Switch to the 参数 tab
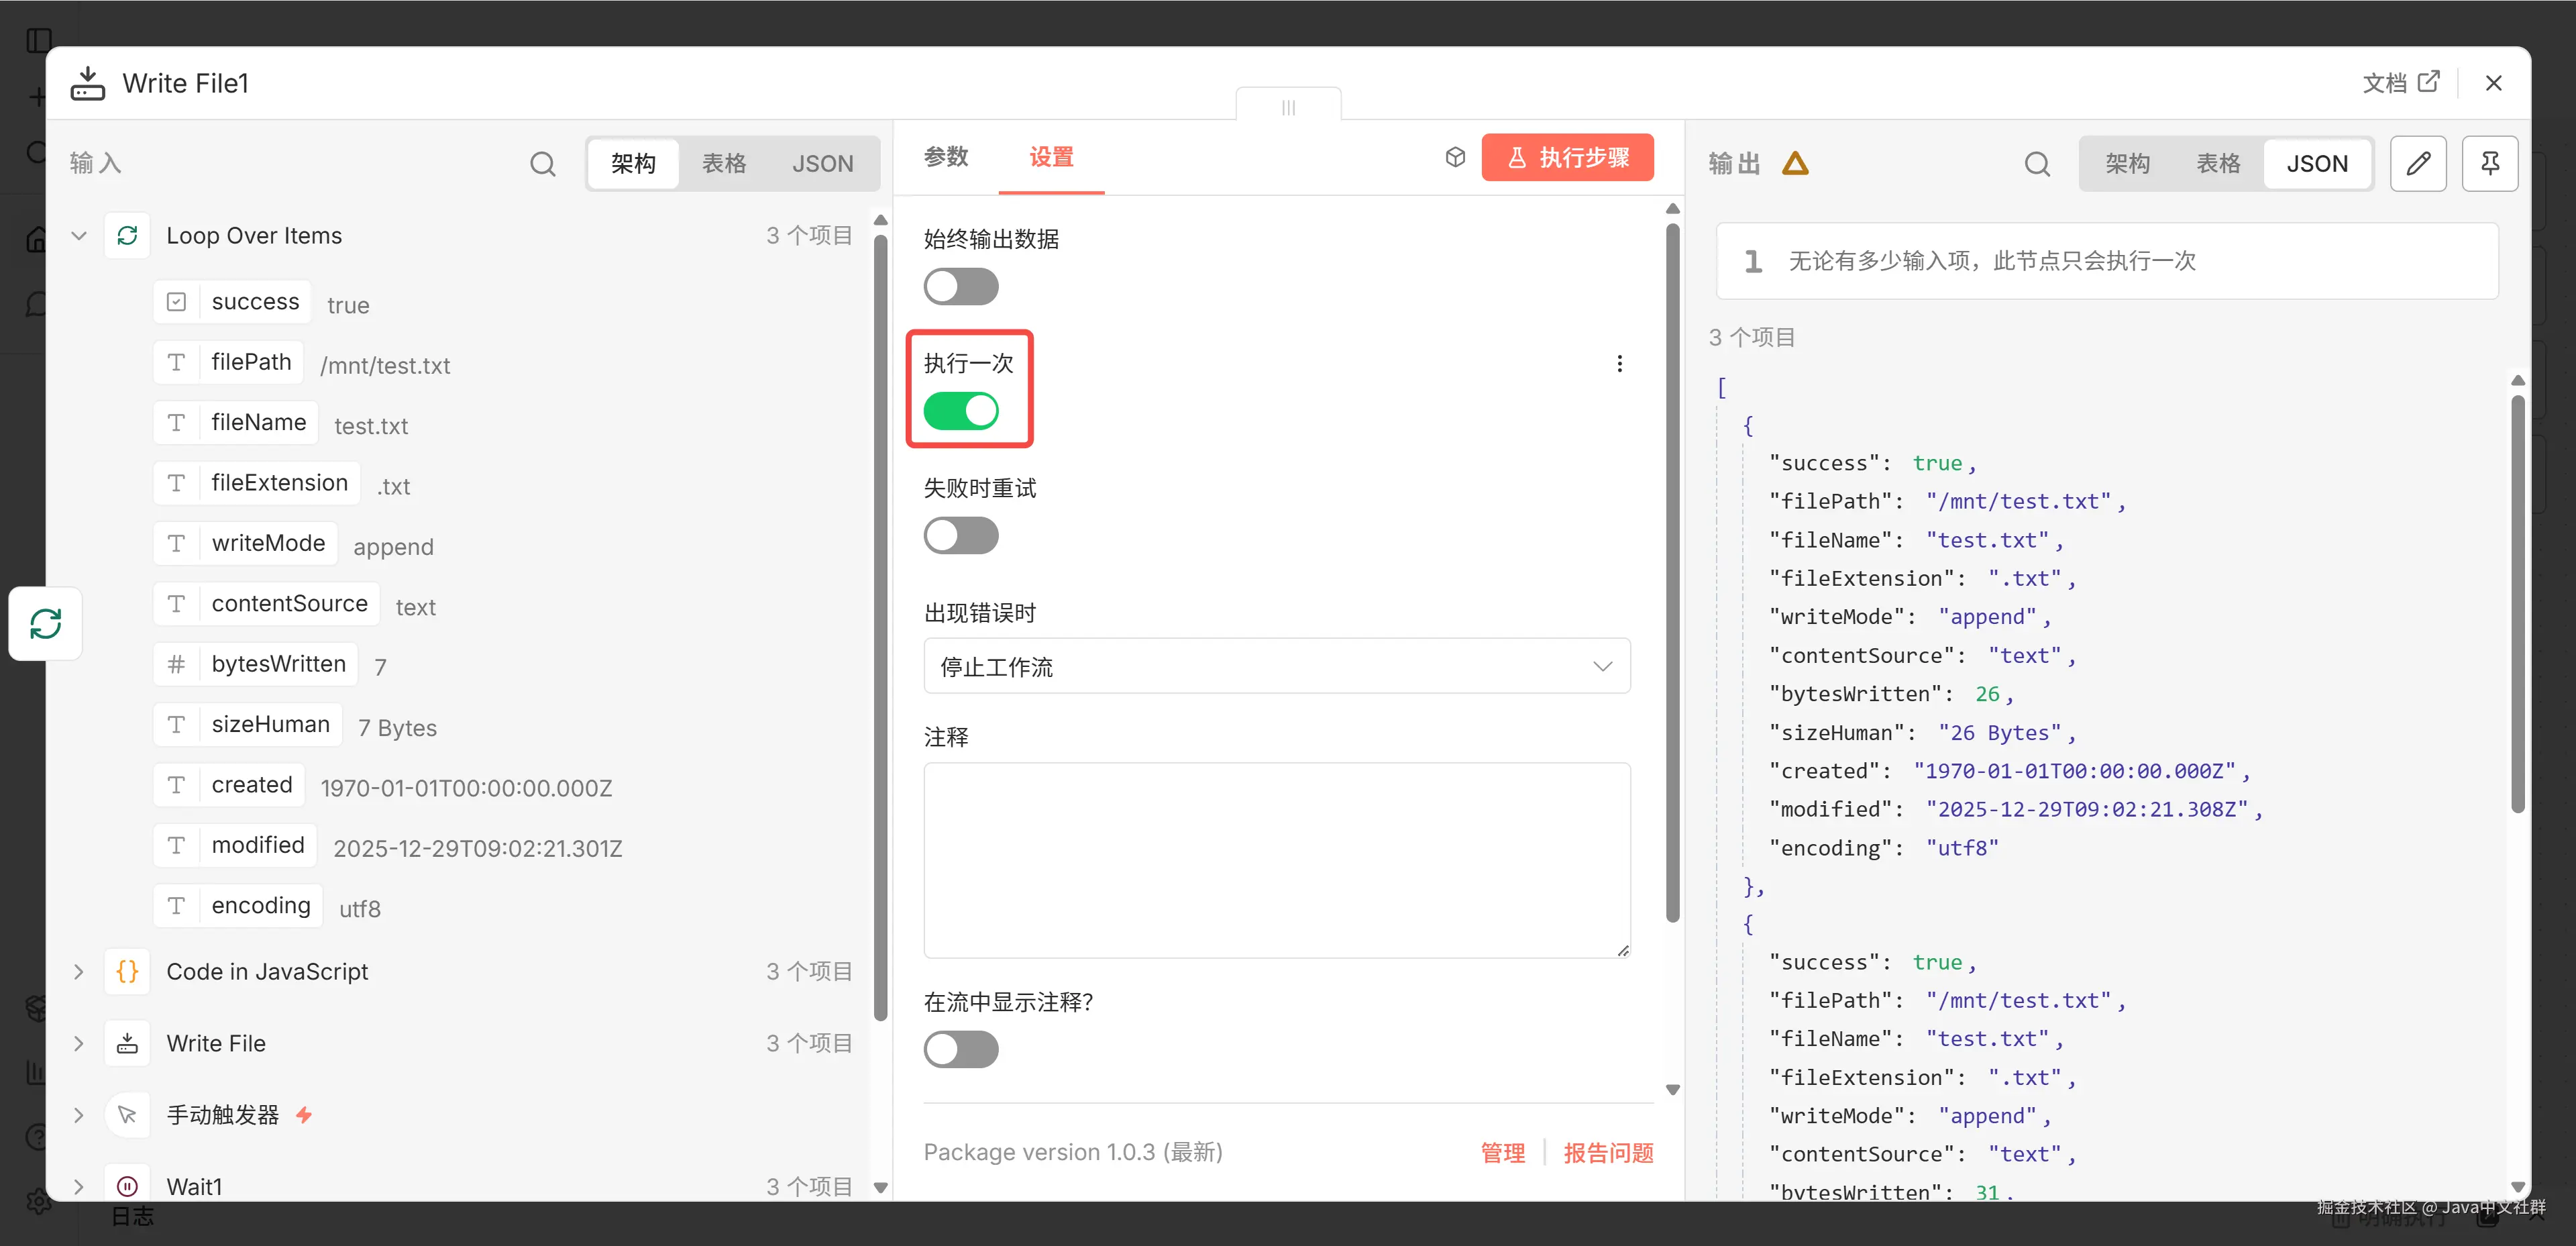The image size is (2576, 1246). pyautogui.click(x=945, y=157)
